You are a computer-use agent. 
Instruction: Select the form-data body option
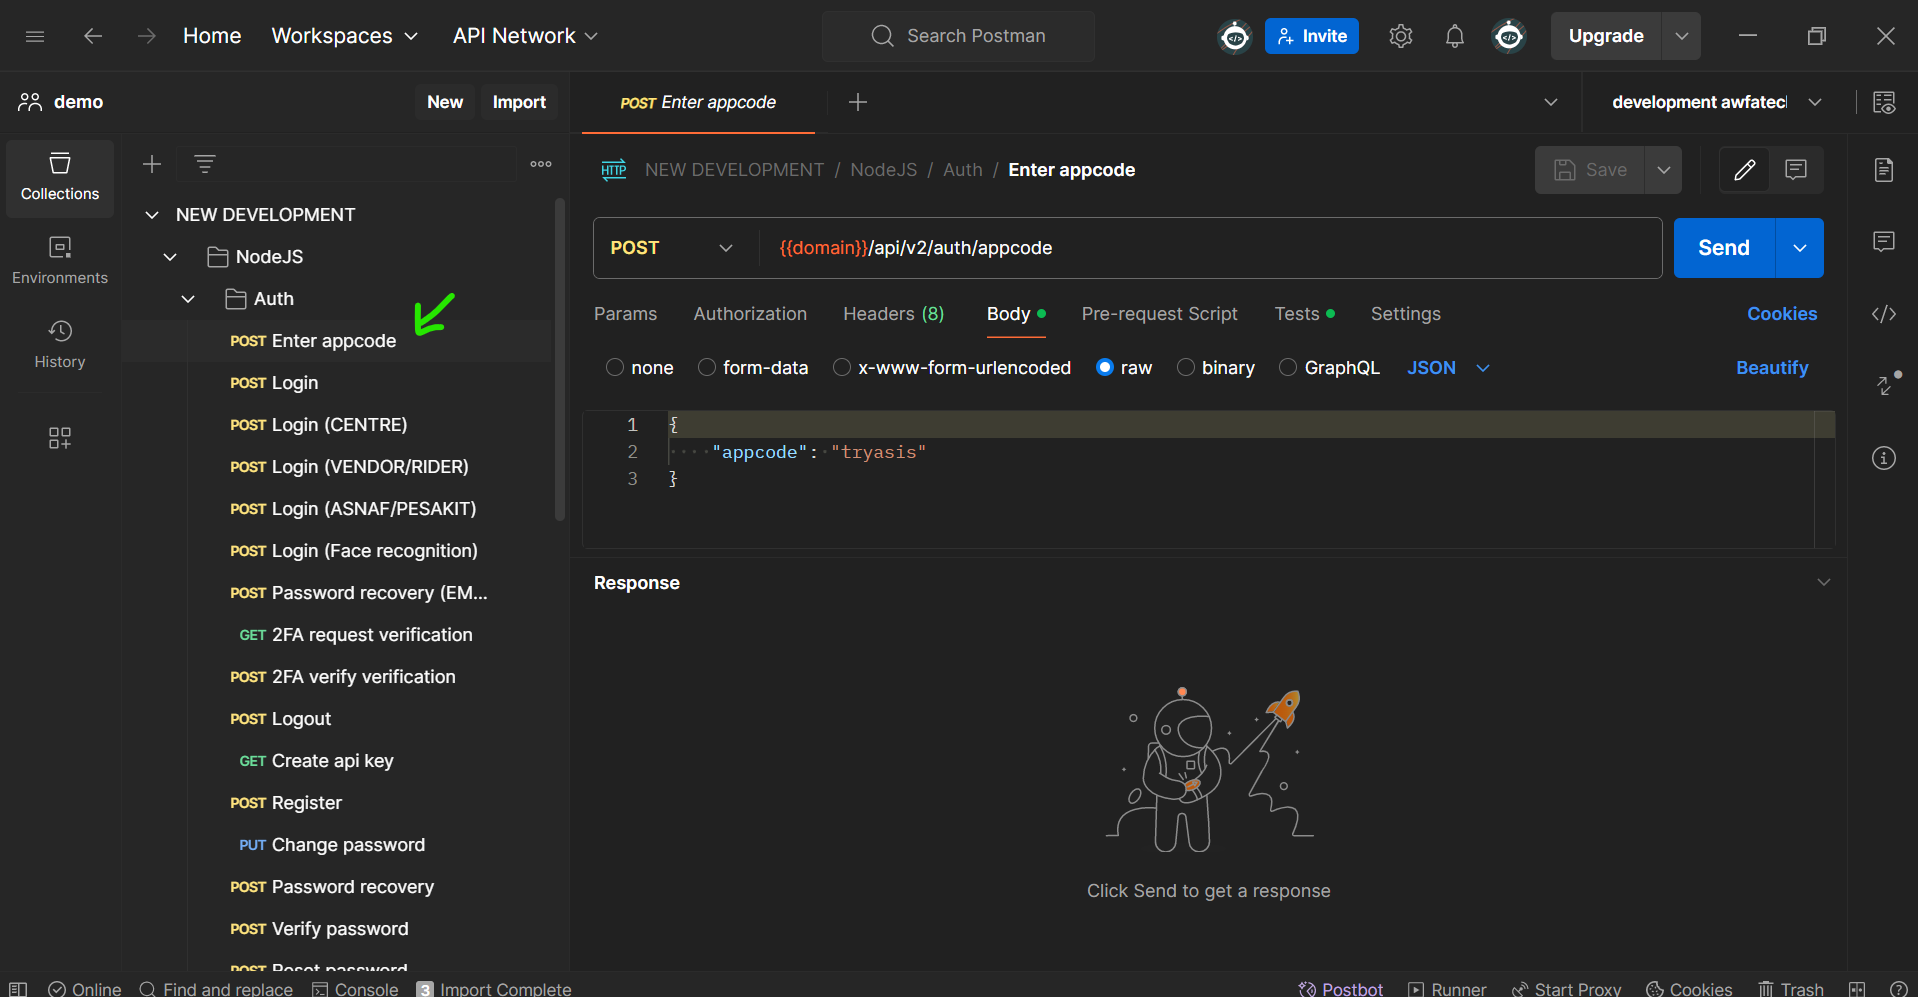707,368
